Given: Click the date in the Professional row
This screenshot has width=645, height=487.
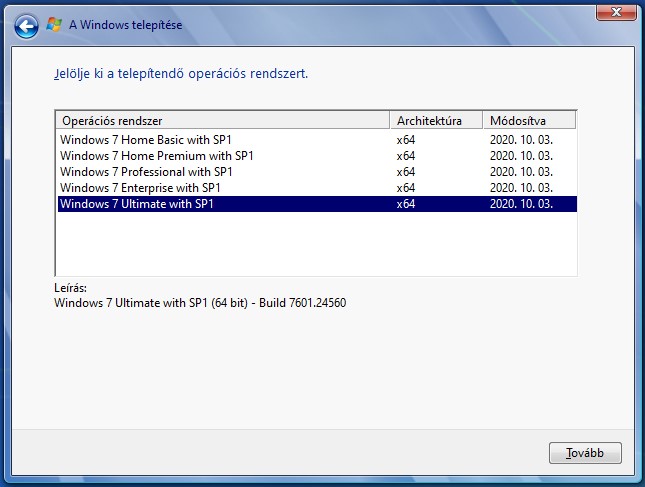Looking at the screenshot, I should point(521,172).
